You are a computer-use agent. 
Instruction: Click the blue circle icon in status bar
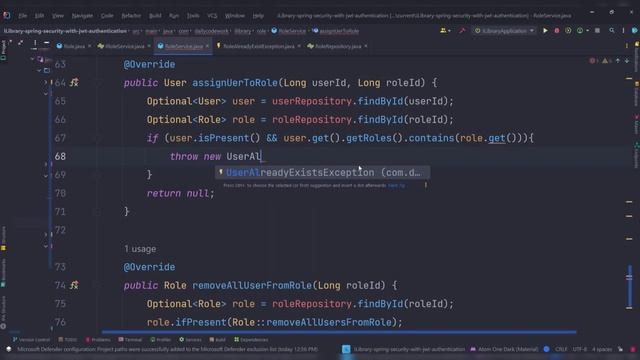[547, 349]
